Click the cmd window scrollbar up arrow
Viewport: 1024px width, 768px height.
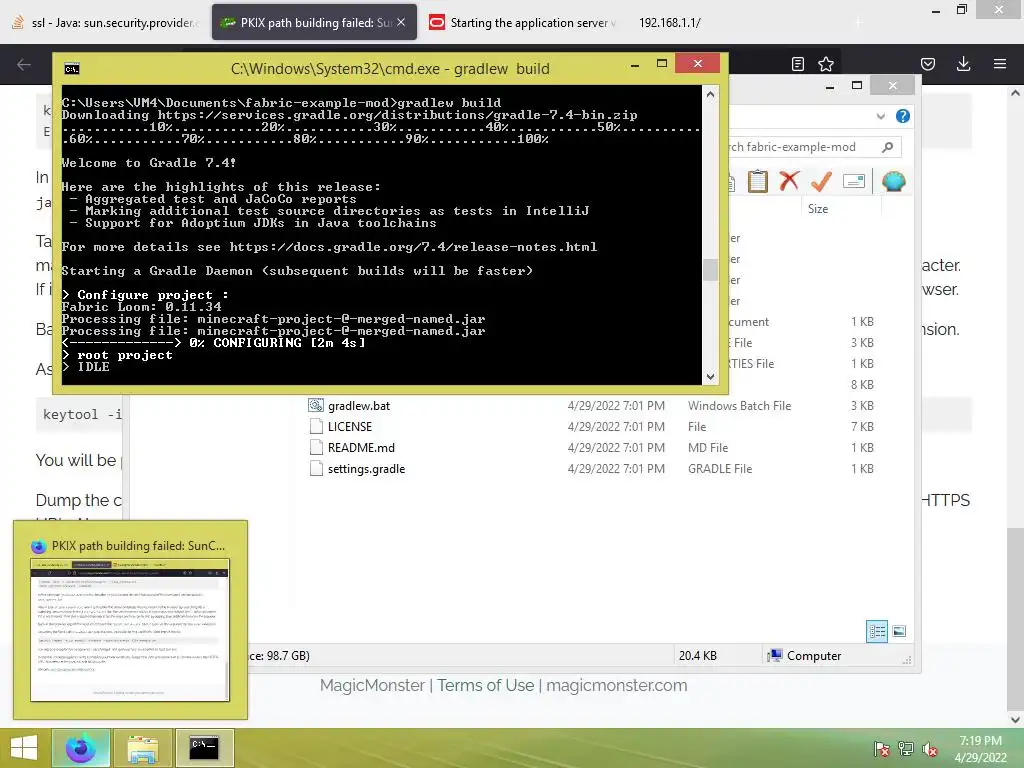click(711, 95)
